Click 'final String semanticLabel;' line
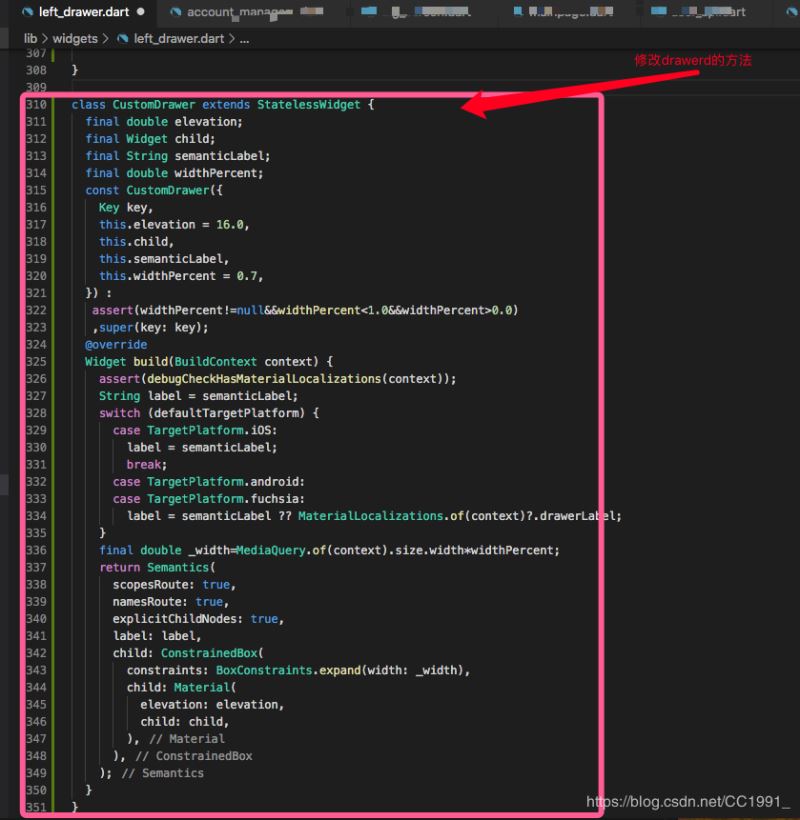 (178, 156)
